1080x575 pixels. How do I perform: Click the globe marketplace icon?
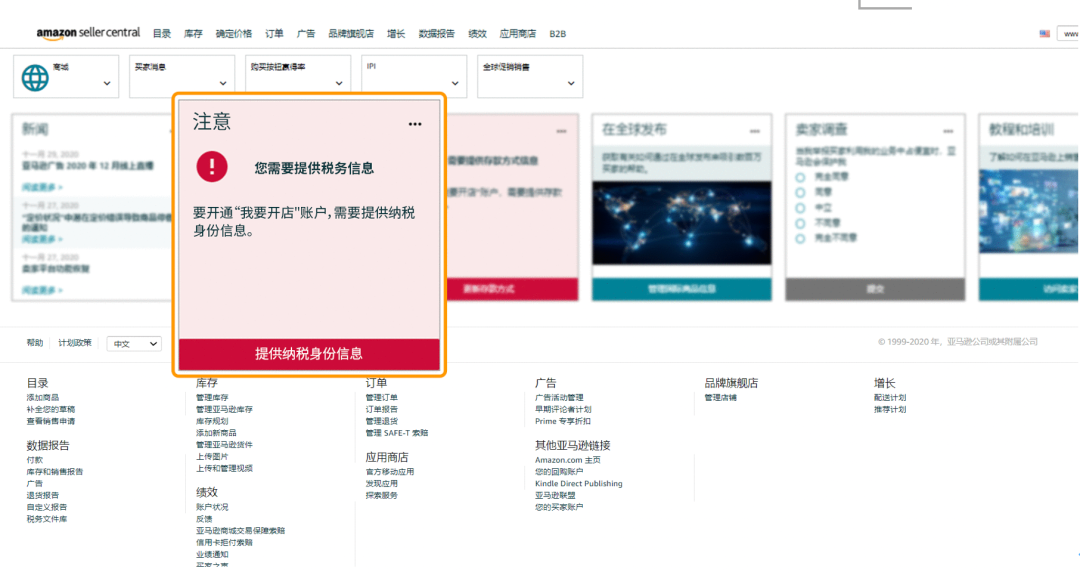35,77
